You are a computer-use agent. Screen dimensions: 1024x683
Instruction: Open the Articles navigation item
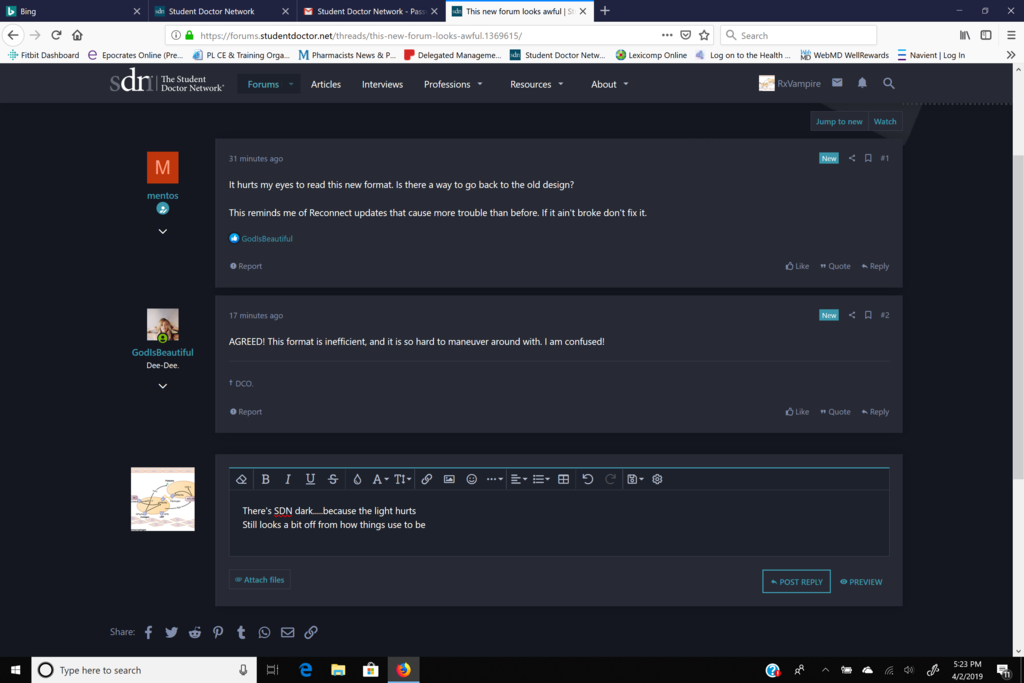[326, 84]
